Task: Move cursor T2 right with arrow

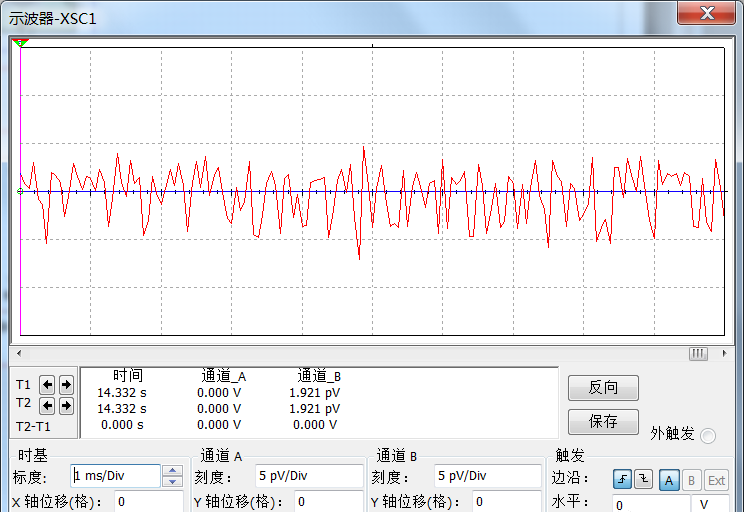Action: [x=65, y=406]
